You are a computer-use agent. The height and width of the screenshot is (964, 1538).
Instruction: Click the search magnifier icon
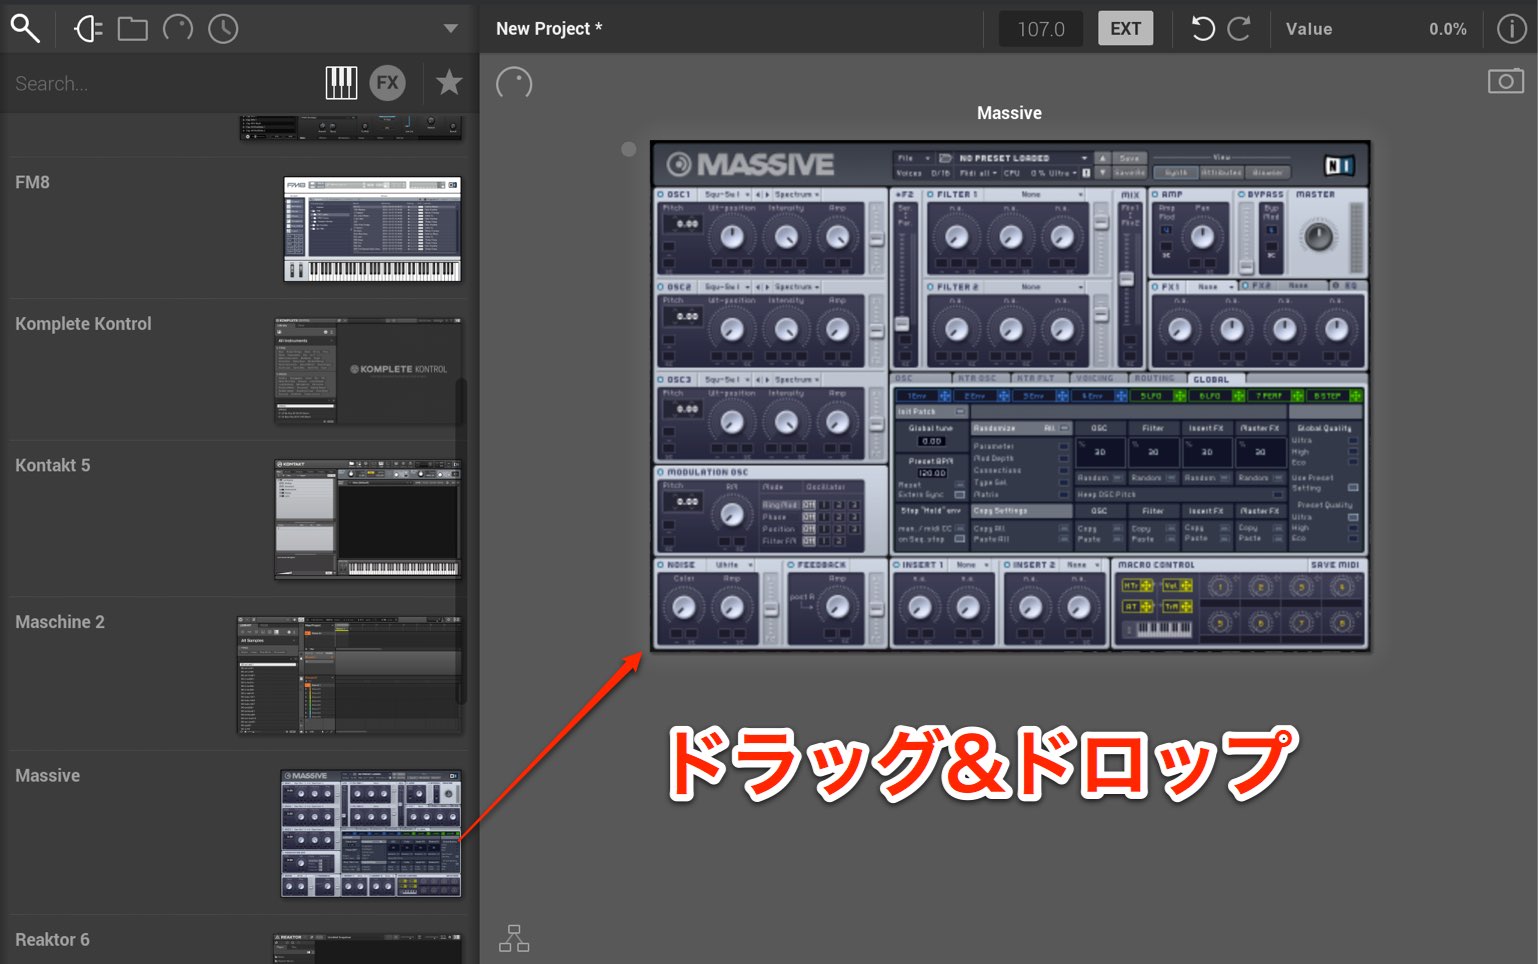pos(25,28)
